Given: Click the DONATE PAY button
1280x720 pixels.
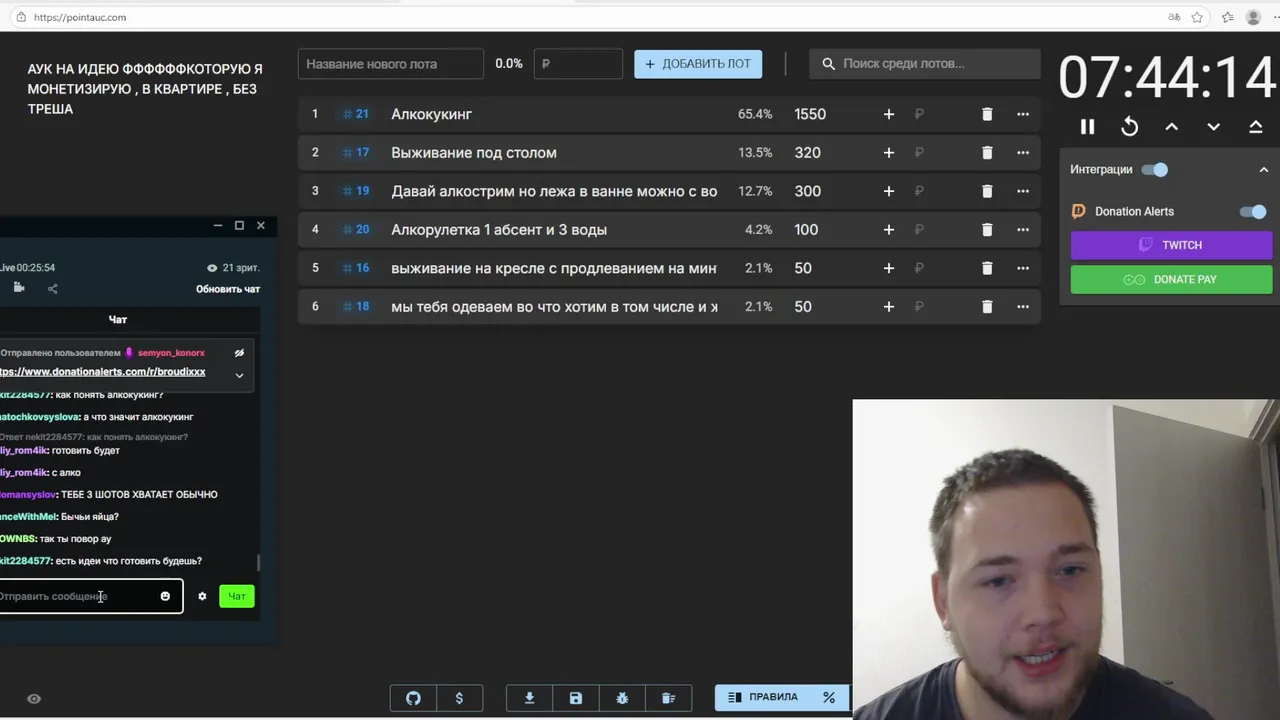Looking at the screenshot, I should pos(1171,280).
